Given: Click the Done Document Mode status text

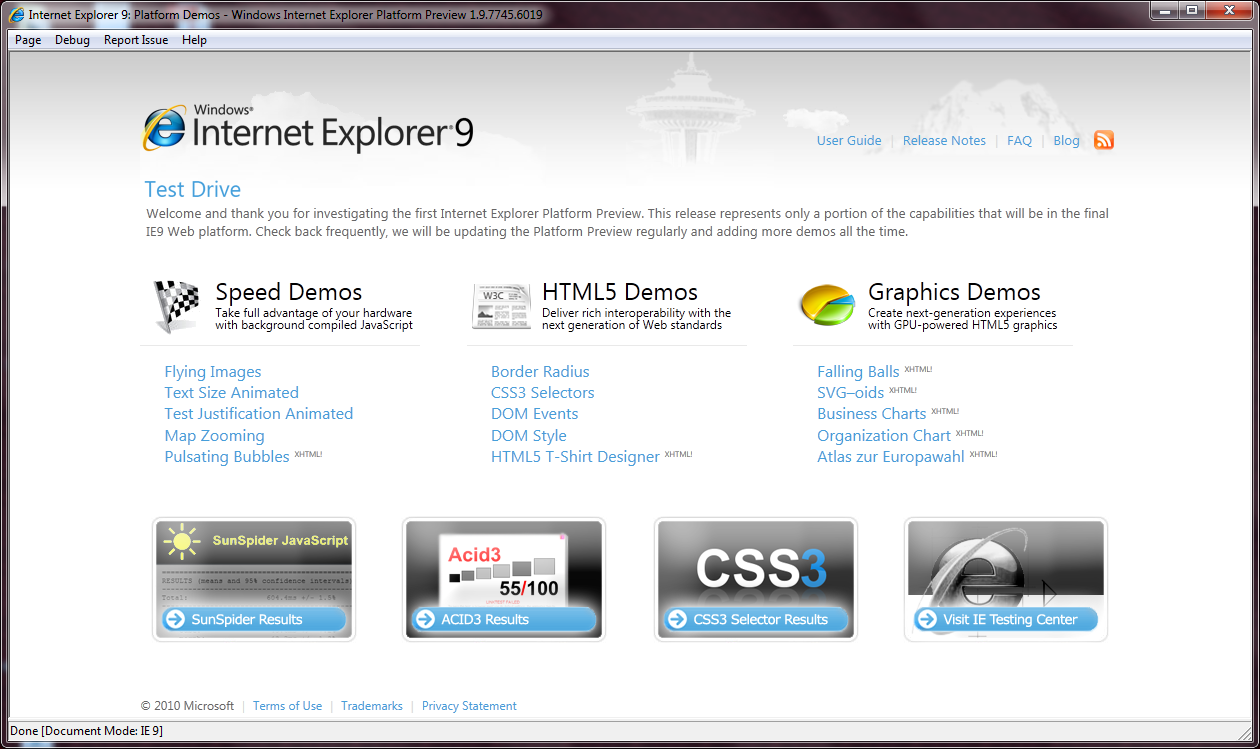Looking at the screenshot, I should pos(87,731).
